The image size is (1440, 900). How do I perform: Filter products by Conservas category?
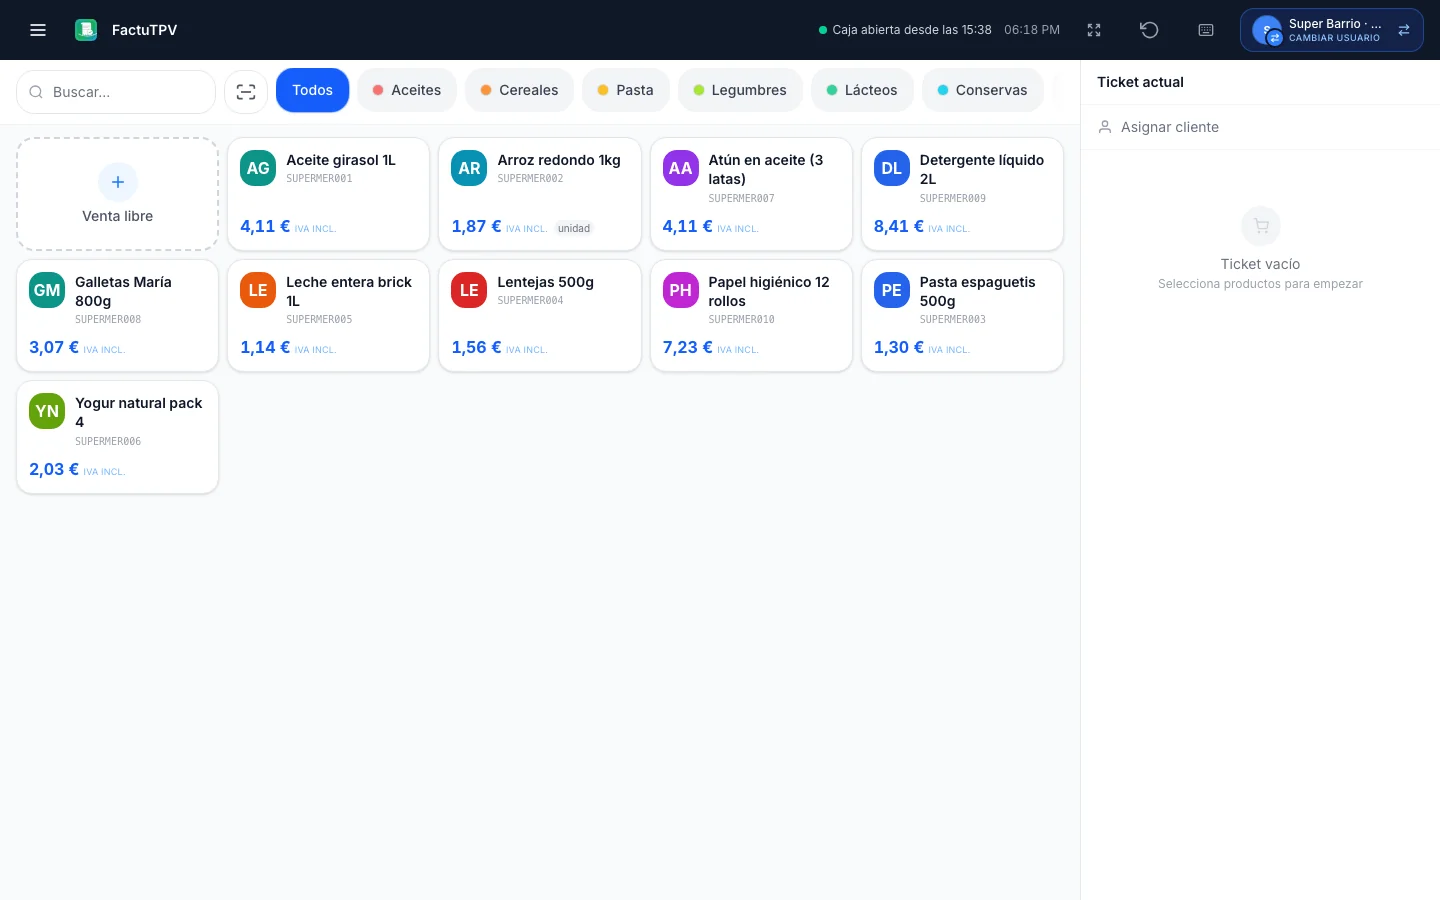pyautogui.click(x=982, y=90)
